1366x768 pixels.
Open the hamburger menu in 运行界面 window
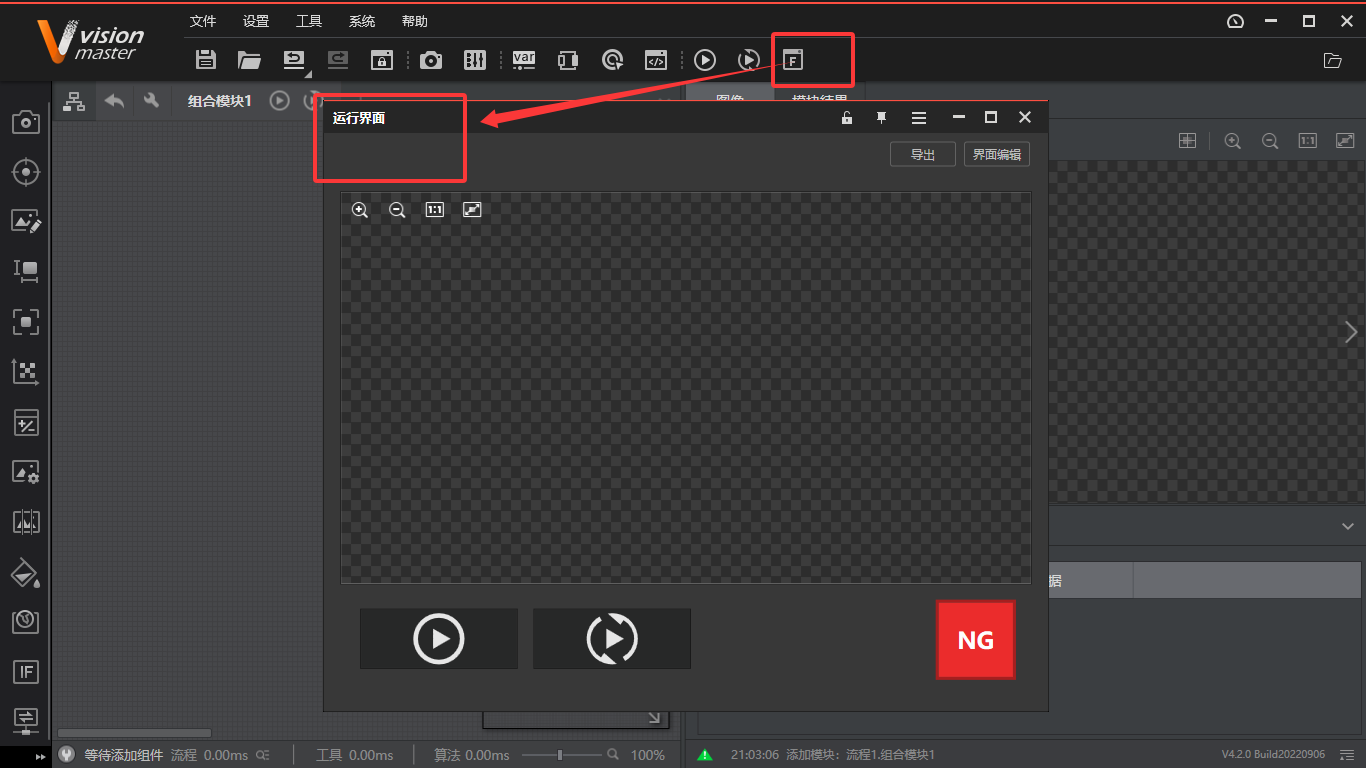coord(918,117)
